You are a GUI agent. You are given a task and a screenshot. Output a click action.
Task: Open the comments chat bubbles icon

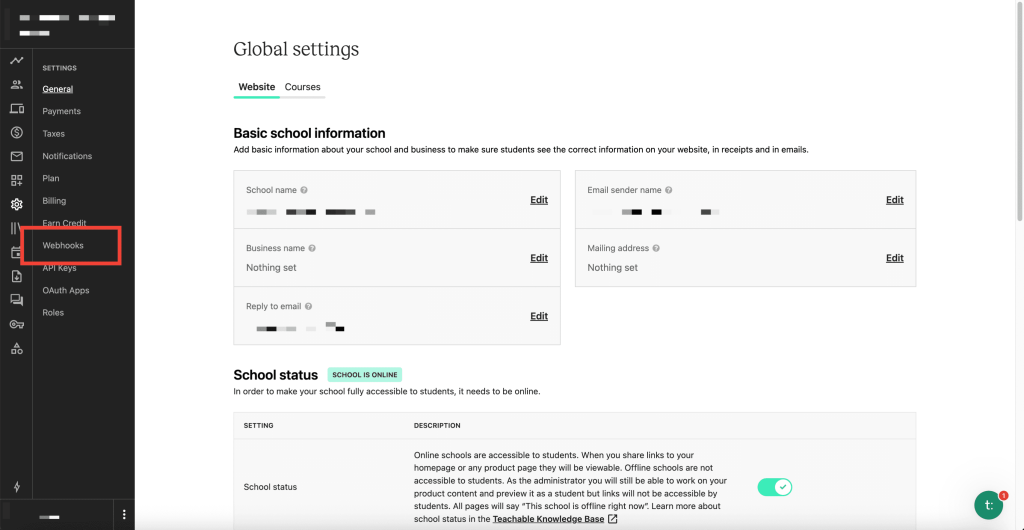click(16, 300)
